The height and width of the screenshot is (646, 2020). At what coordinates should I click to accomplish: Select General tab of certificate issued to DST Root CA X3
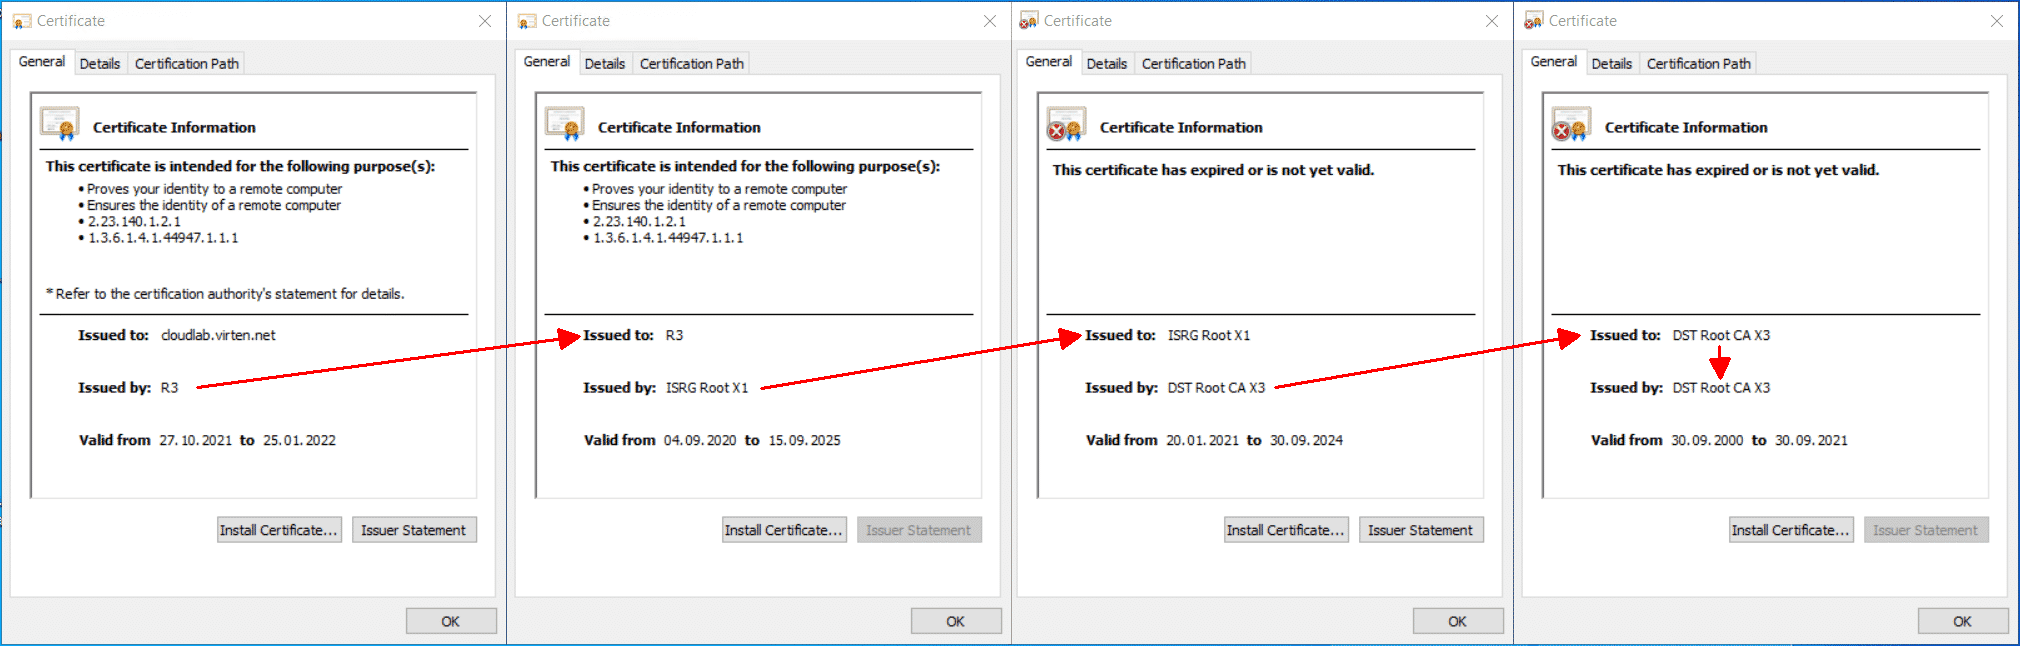[1554, 62]
